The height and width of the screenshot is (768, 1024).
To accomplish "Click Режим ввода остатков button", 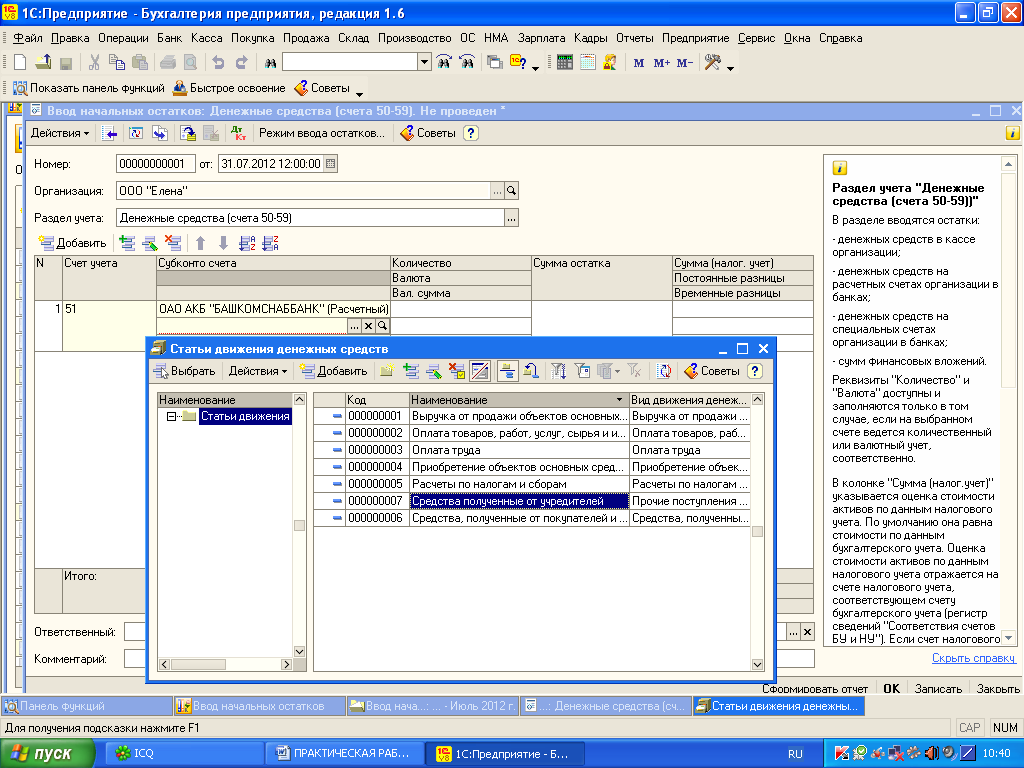I will pos(322,133).
